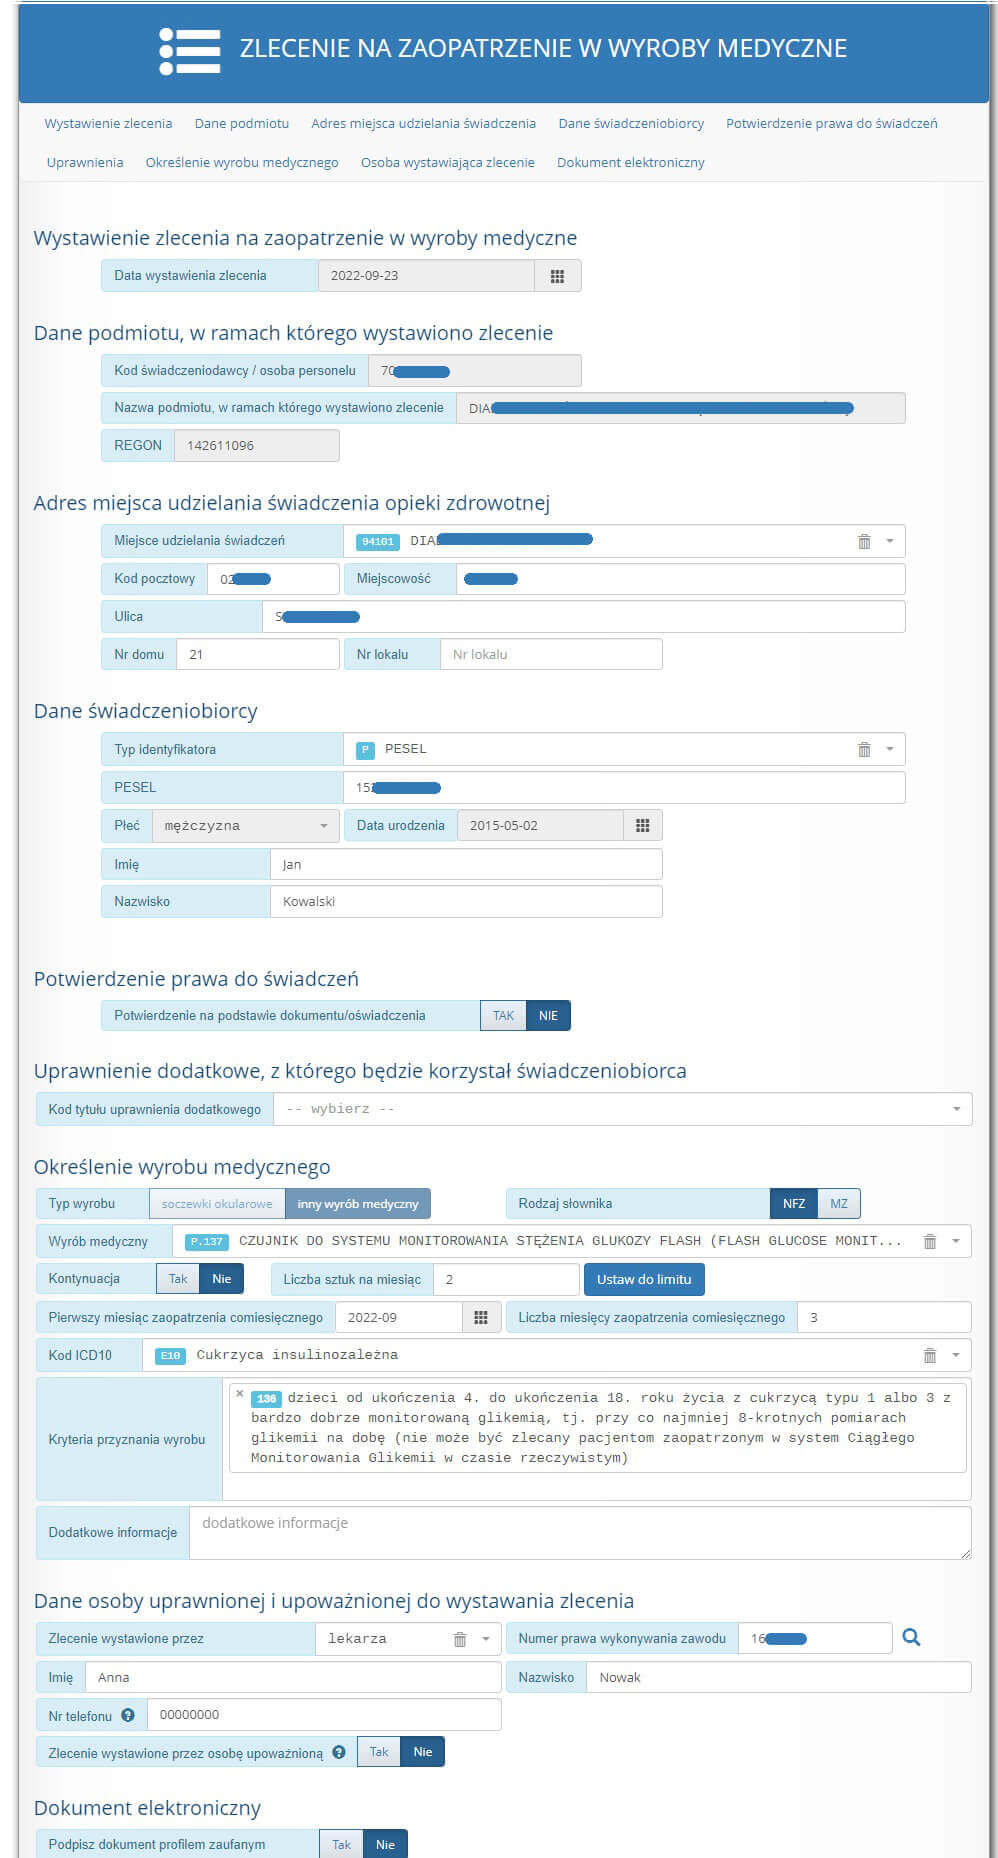Image resolution: width=998 pixels, height=1858 pixels.
Task: Open calendar for Data wystawienia zlecenia
Action: 557,276
